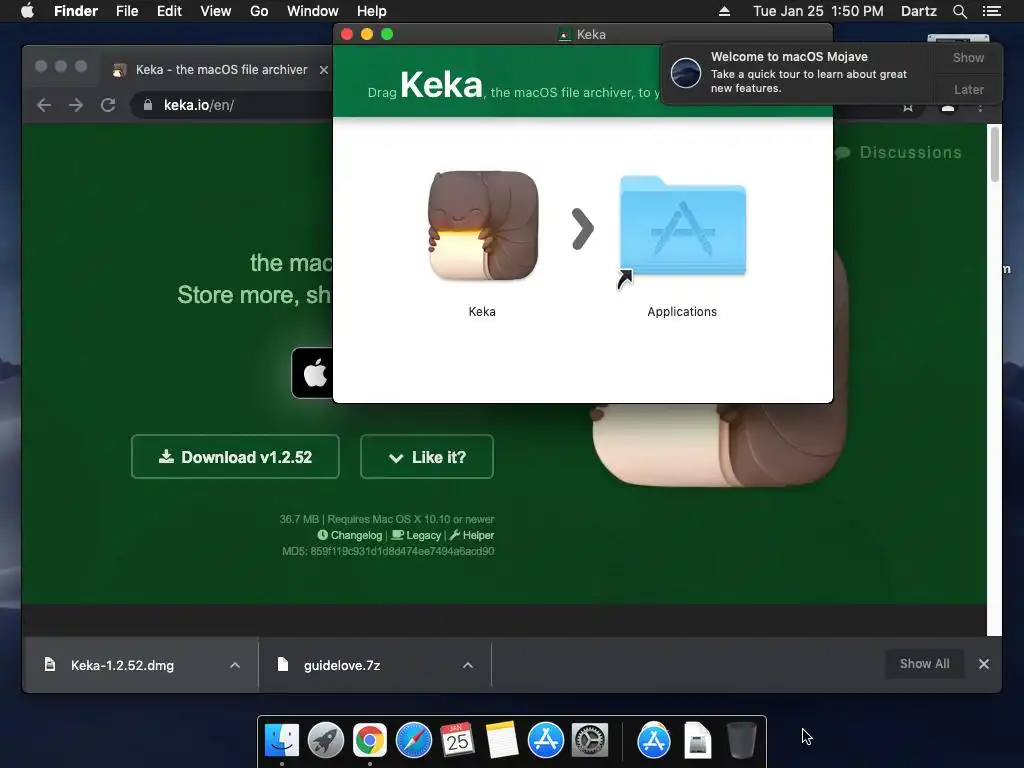
Task: Open the View menu
Action: tap(216, 11)
